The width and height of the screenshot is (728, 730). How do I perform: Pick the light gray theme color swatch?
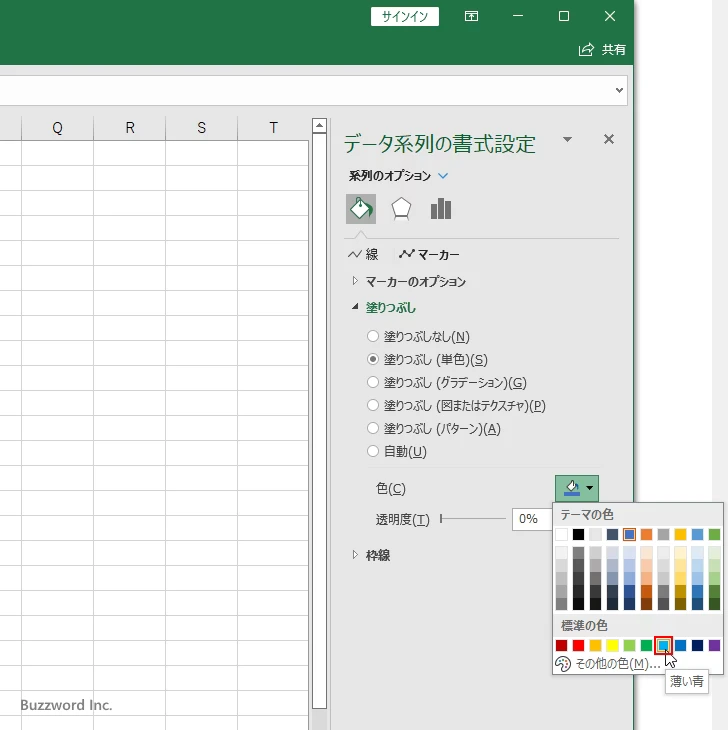[595, 534]
